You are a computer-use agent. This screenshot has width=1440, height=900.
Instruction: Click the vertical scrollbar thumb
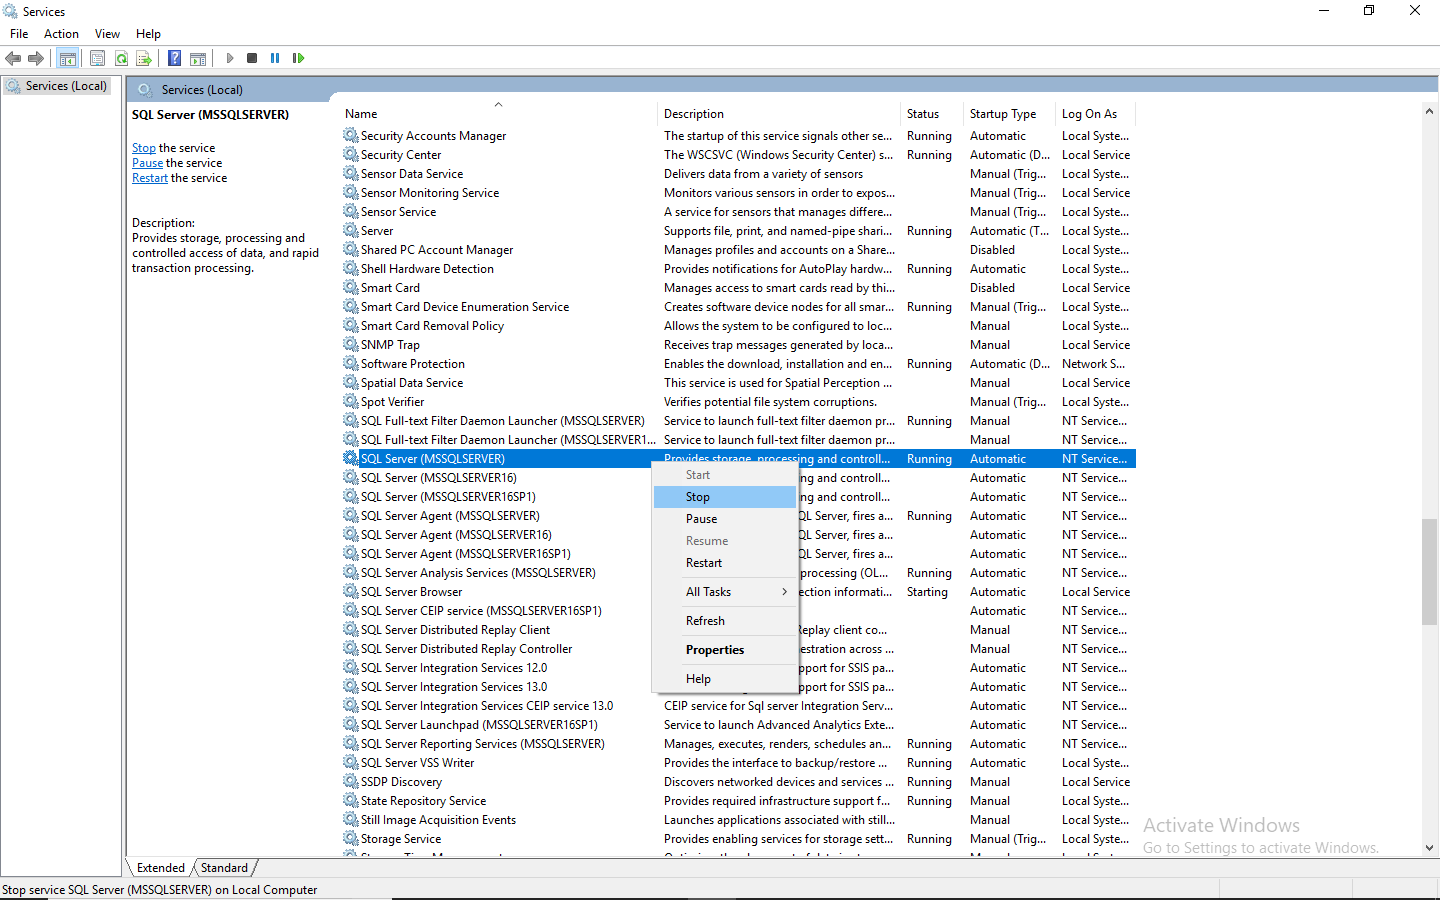[1429, 572]
